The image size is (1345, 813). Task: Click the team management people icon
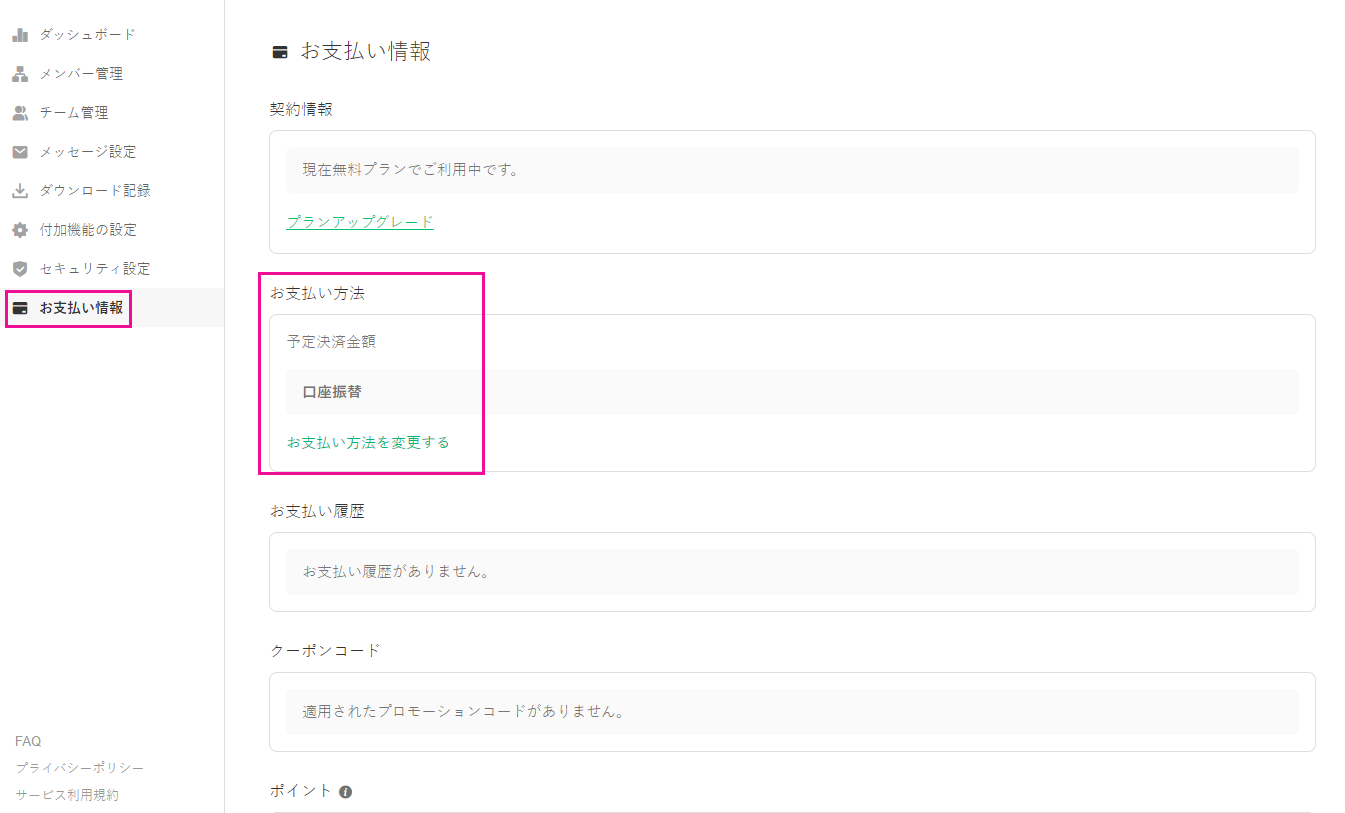click(20, 113)
